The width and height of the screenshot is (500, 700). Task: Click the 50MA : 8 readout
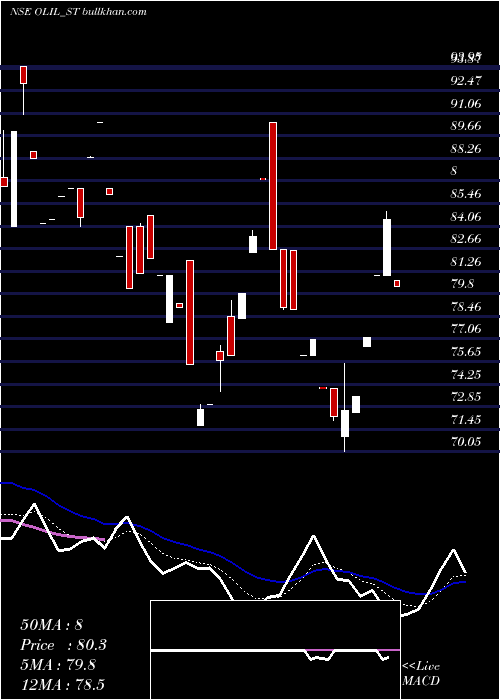(51, 625)
